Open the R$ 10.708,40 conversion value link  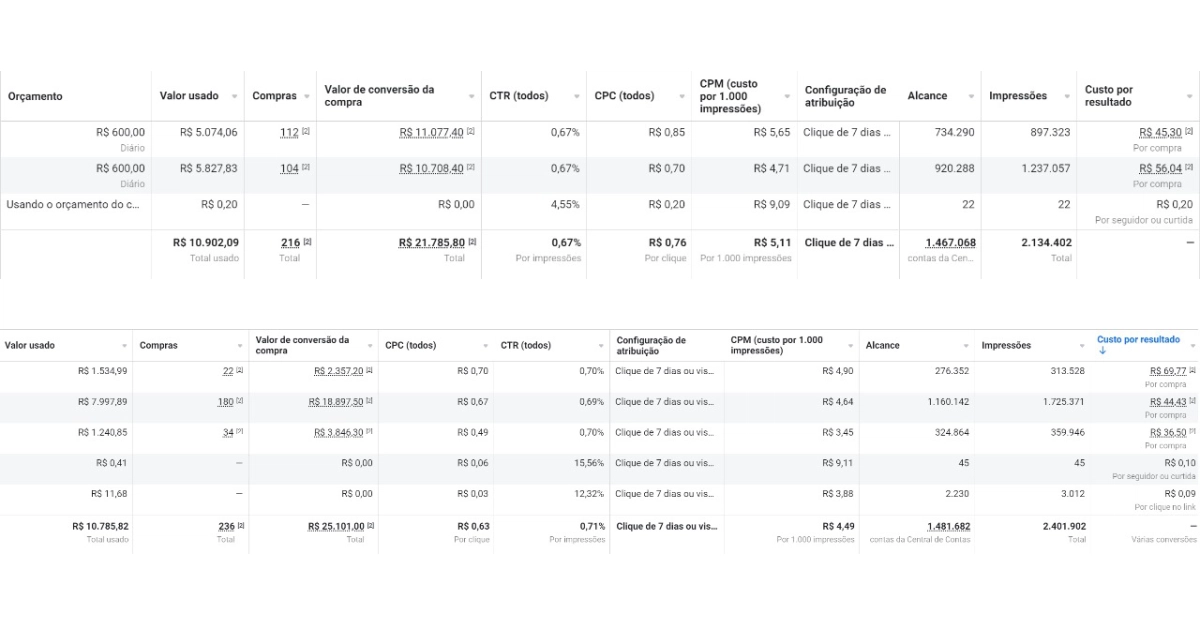pos(431,169)
